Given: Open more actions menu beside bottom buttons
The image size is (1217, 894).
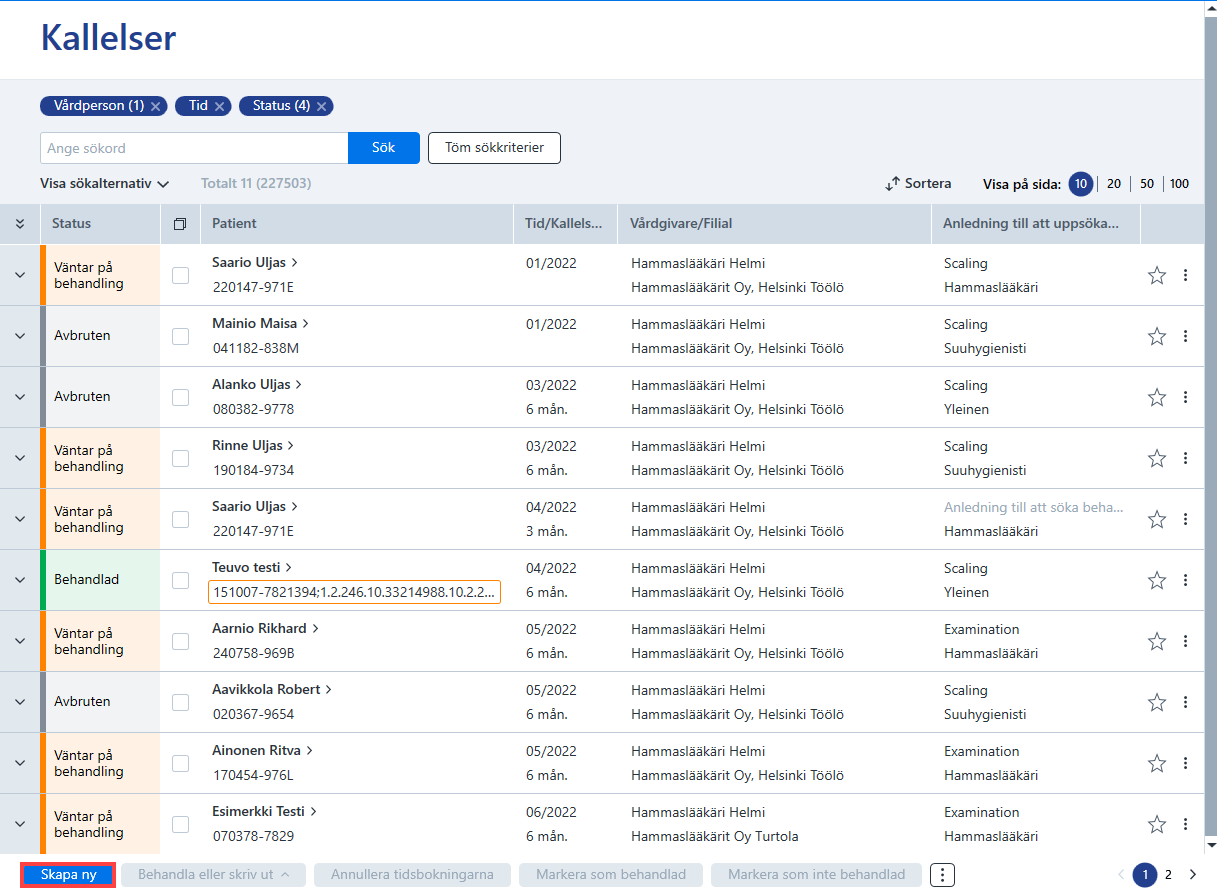Looking at the screenshot, I should point(942,875).
